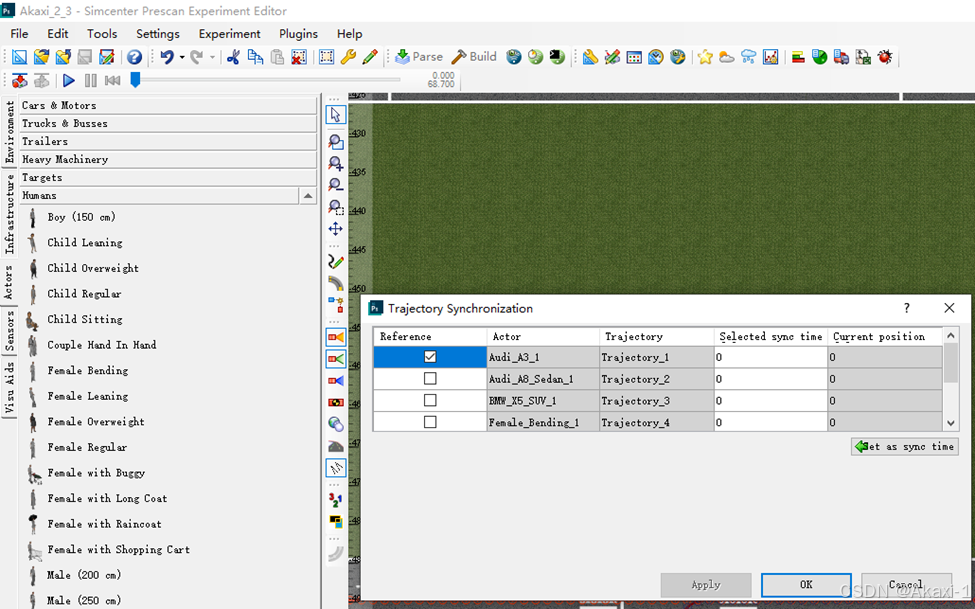Image resolution: width=975 pixels, height=609 pixels.
Task: Click the red ladybug debug icon
Action: (x=885, y=57)
